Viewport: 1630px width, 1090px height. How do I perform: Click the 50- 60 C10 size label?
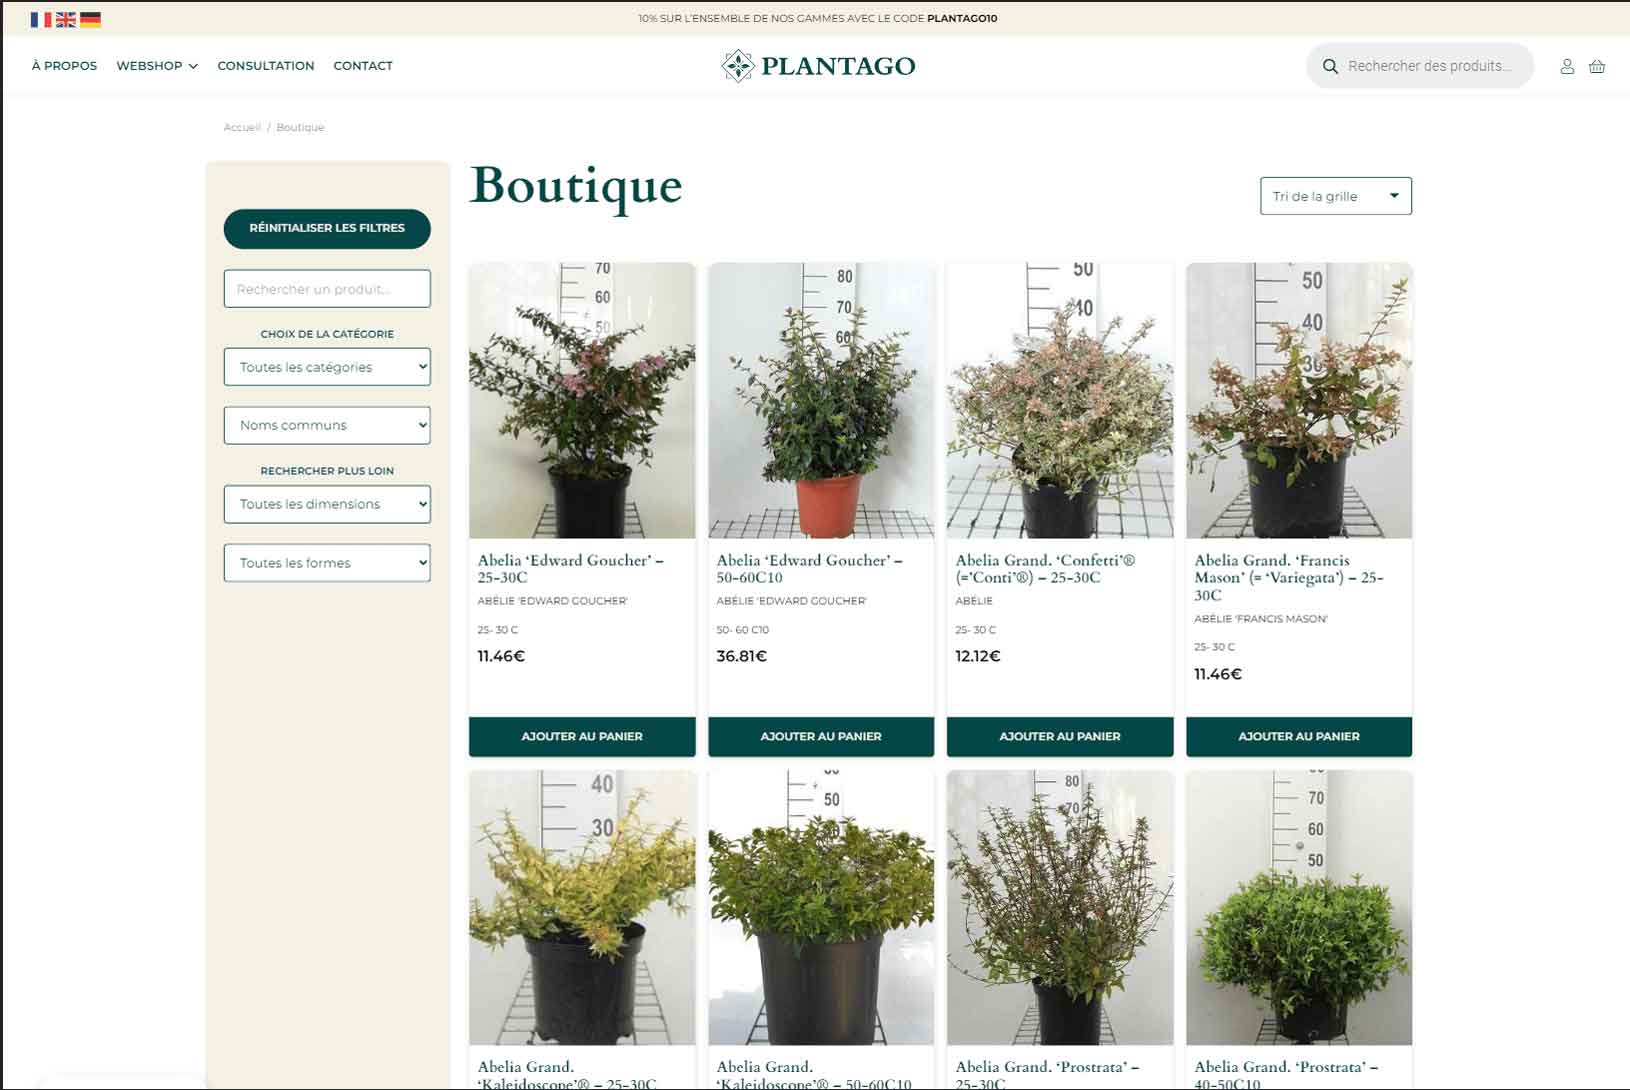(743, 630)
